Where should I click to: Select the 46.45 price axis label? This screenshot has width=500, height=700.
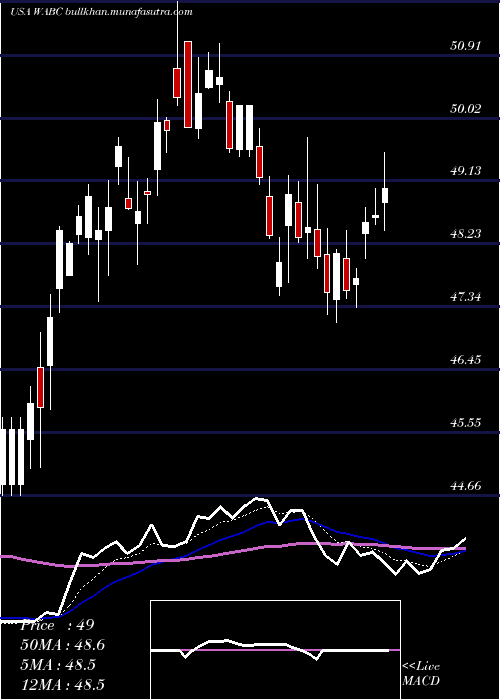click(466, 359)
